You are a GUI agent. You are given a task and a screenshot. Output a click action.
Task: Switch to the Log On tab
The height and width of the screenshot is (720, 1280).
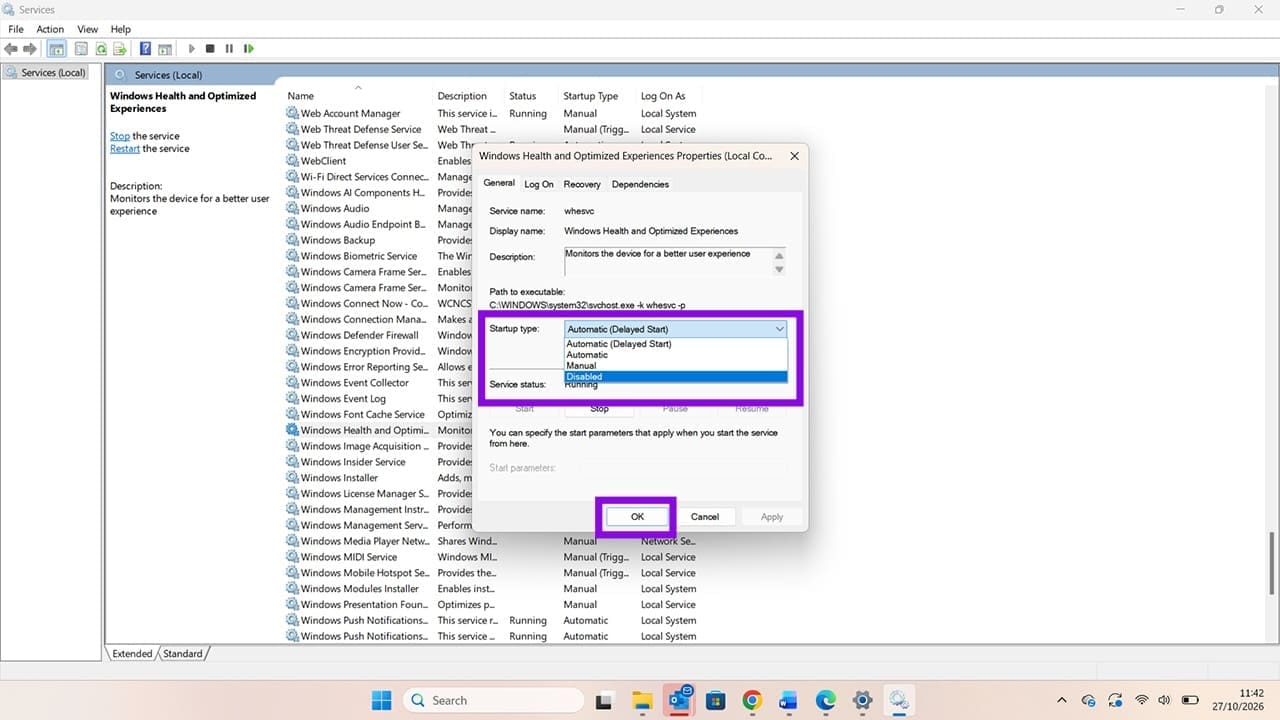(539, 184)
